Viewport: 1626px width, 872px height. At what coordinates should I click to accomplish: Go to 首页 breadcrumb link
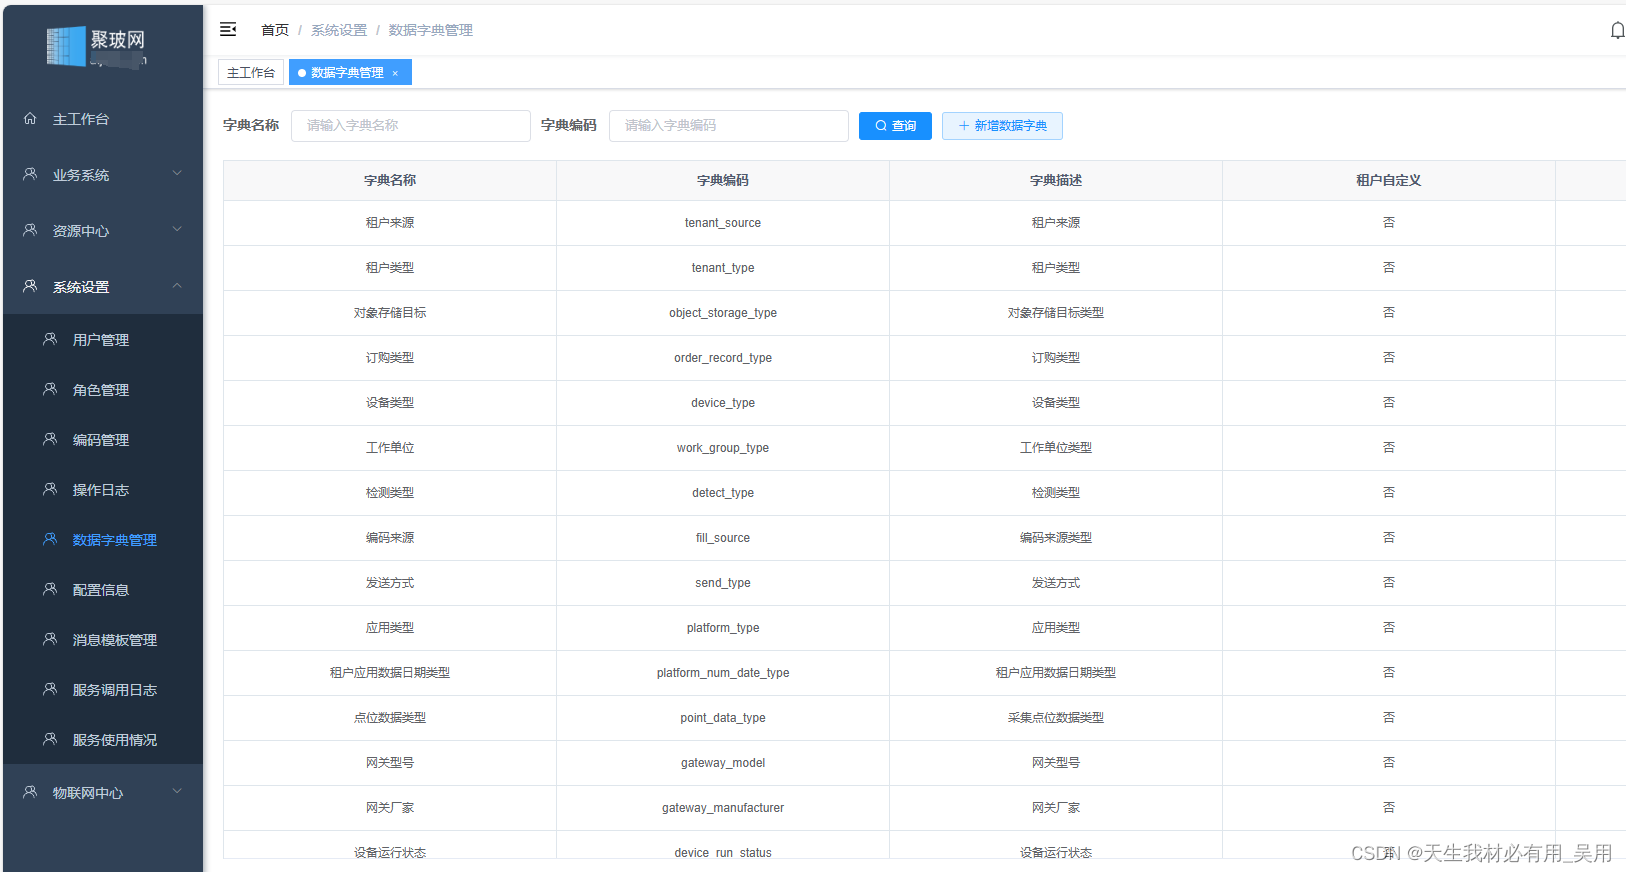275,30
